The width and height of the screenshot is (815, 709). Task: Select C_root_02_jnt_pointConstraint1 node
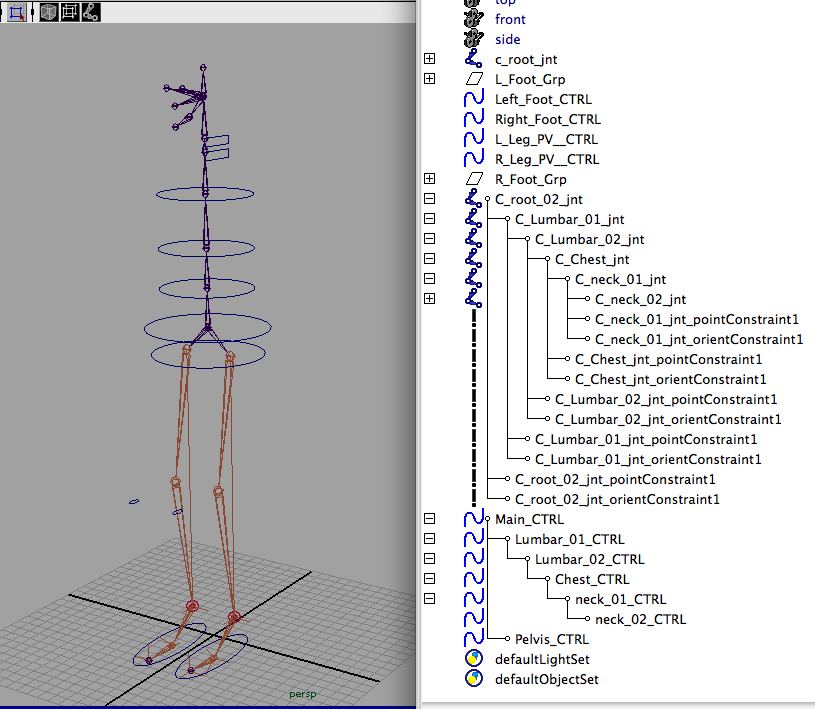tap(615, 479)
